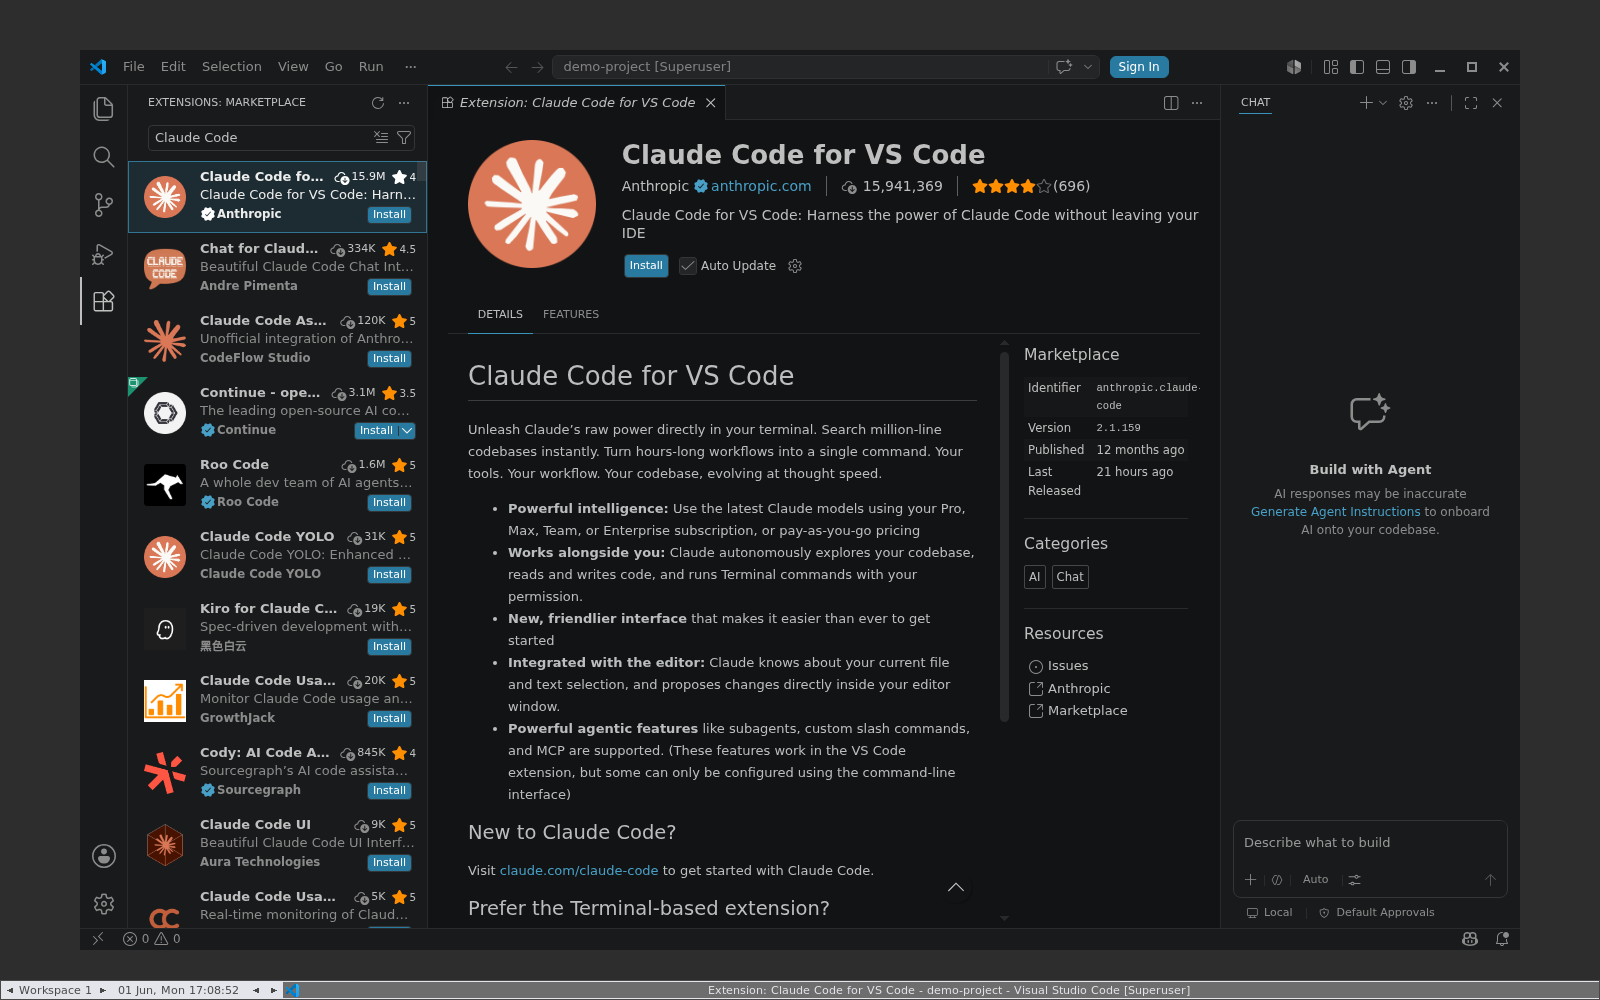Open the Accounts icon in activity bar
The width and height of the screenshot is (1600, 1000).
point(103,856)
